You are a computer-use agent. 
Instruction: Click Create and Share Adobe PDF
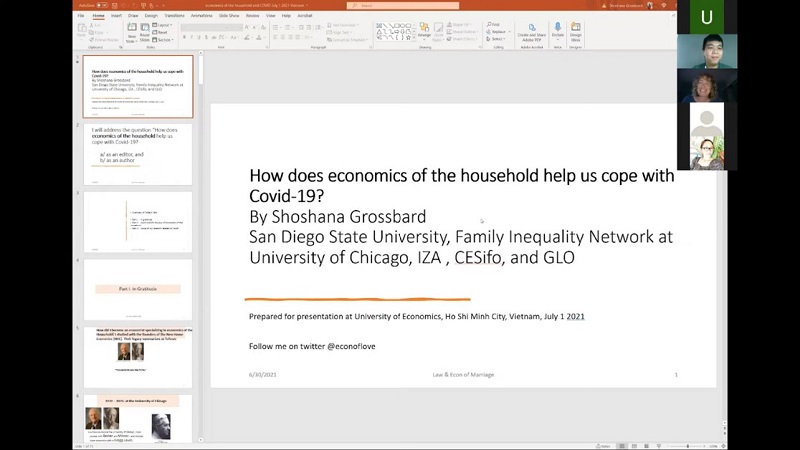(x=532, y=32)
